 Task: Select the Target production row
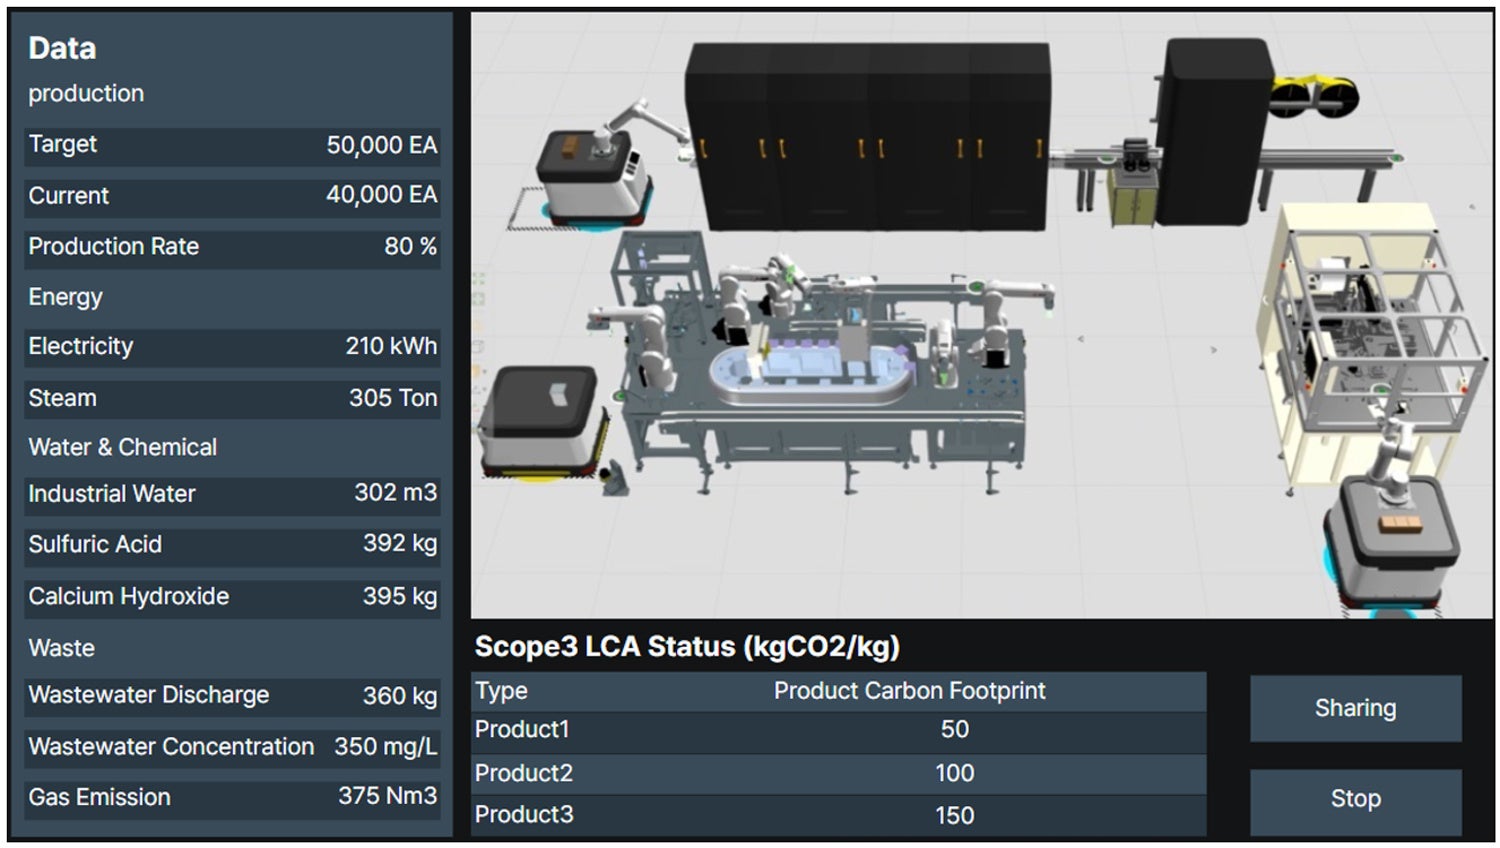tap(232, 145)
